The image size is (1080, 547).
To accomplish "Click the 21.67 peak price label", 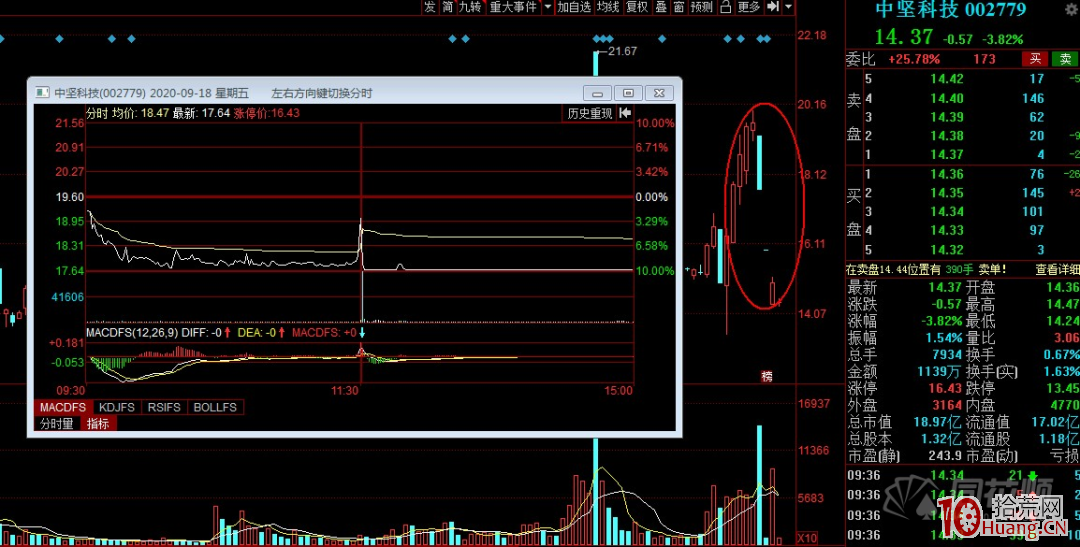I will [x=622, y=51].
